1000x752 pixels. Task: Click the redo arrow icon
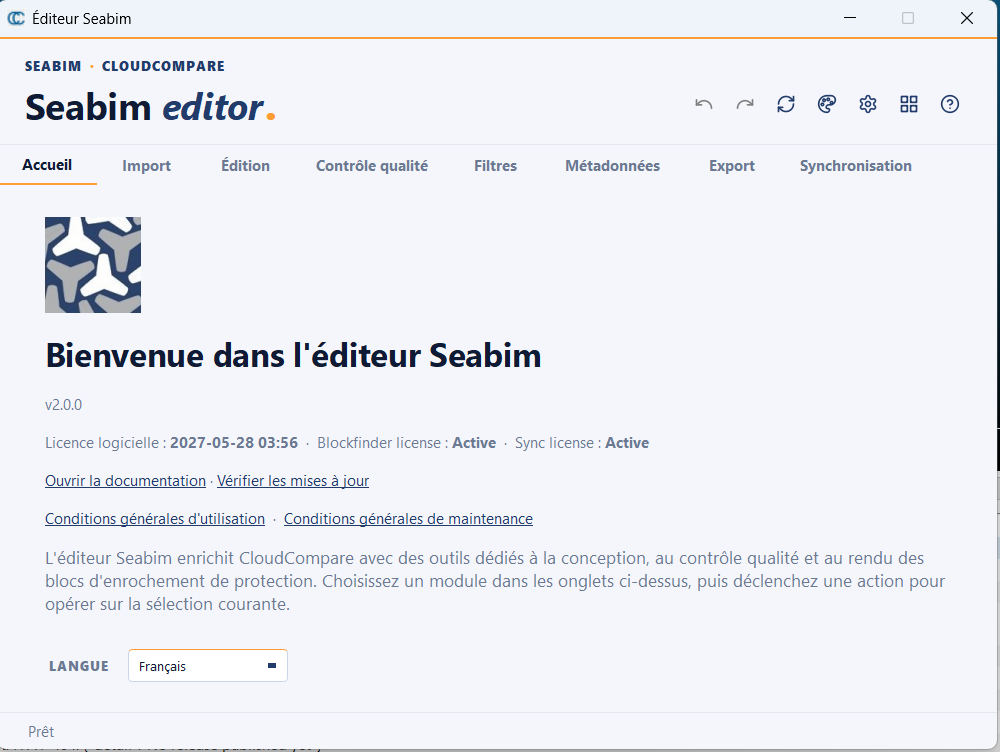(x=745, y=104)
